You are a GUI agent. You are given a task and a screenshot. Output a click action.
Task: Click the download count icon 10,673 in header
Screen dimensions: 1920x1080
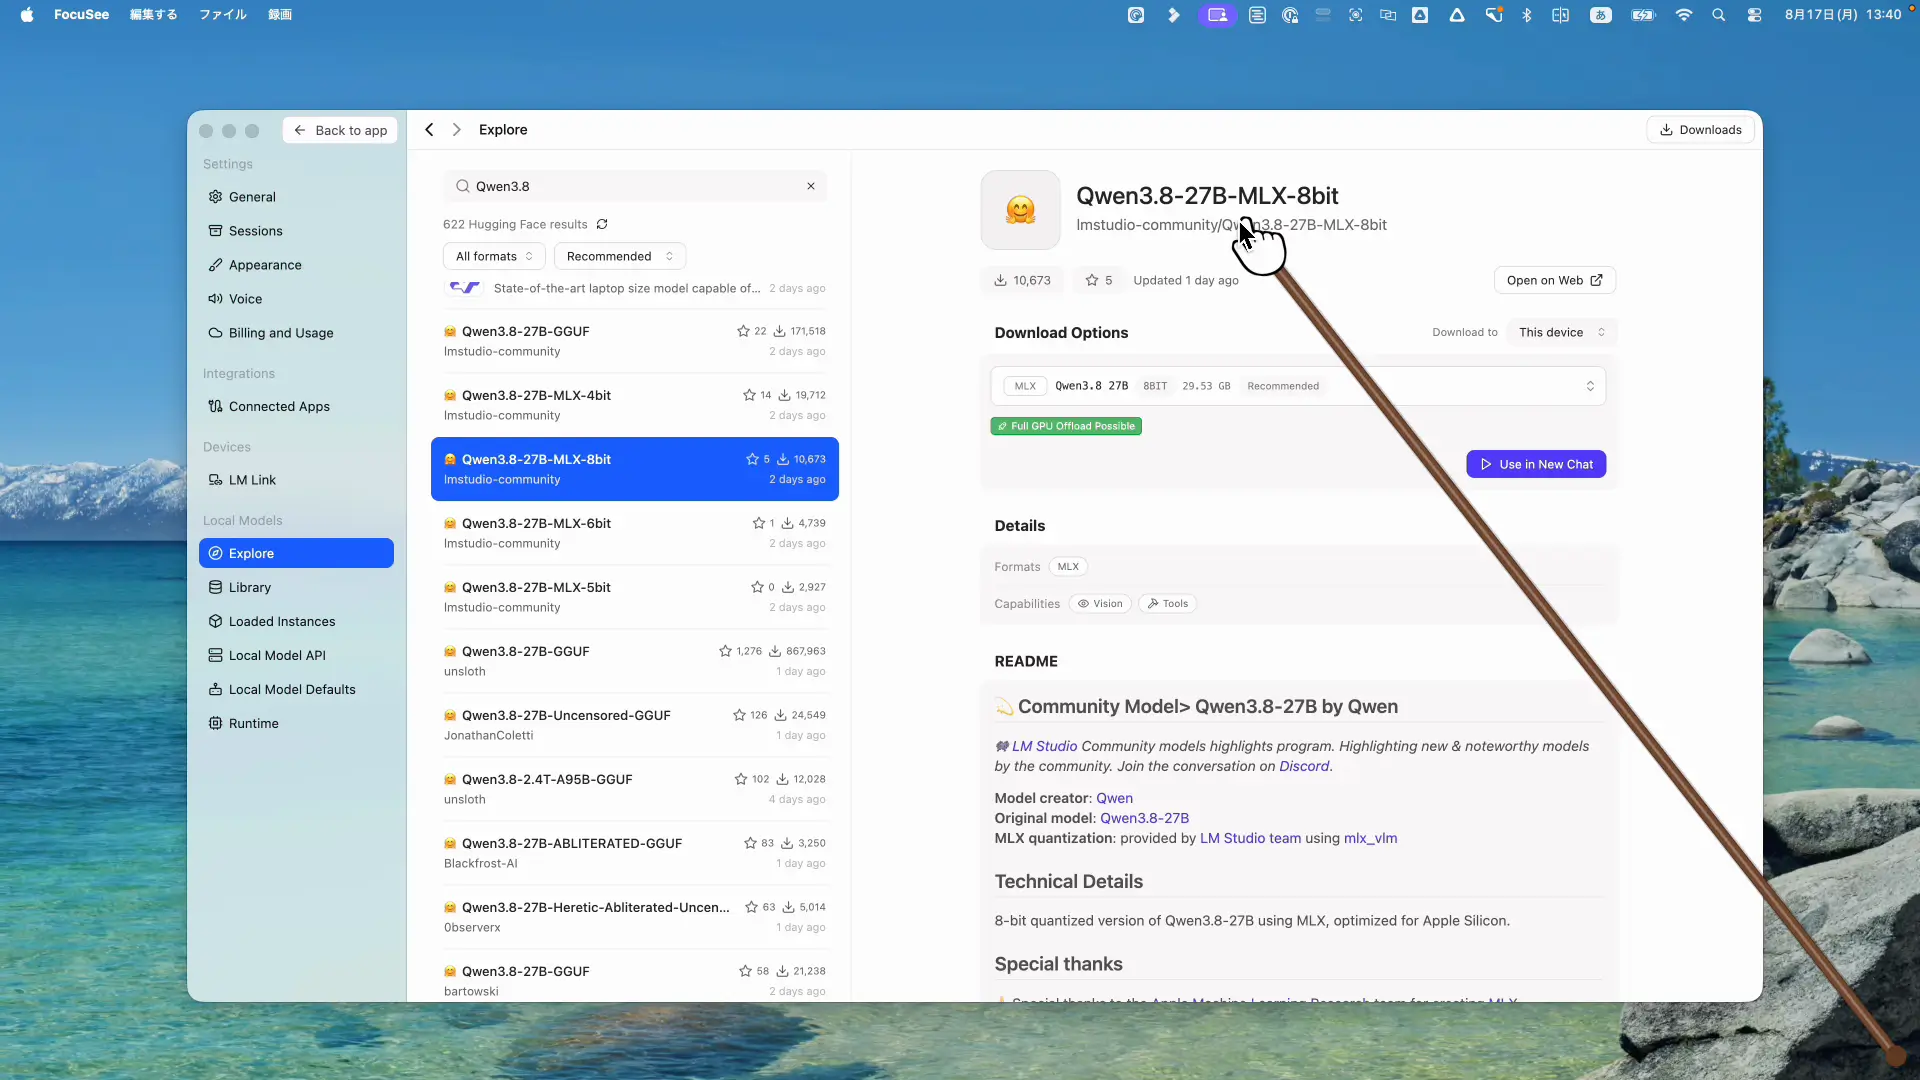click(1000, 280)
